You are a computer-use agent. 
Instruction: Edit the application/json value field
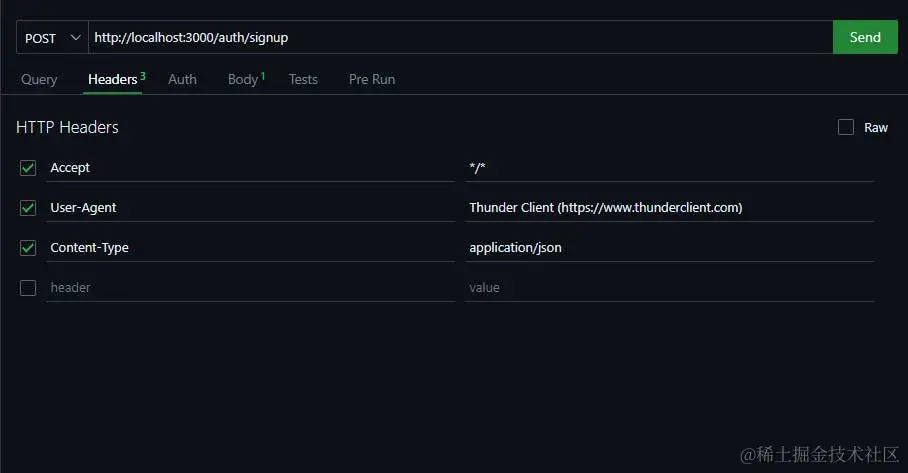(669, 248)
